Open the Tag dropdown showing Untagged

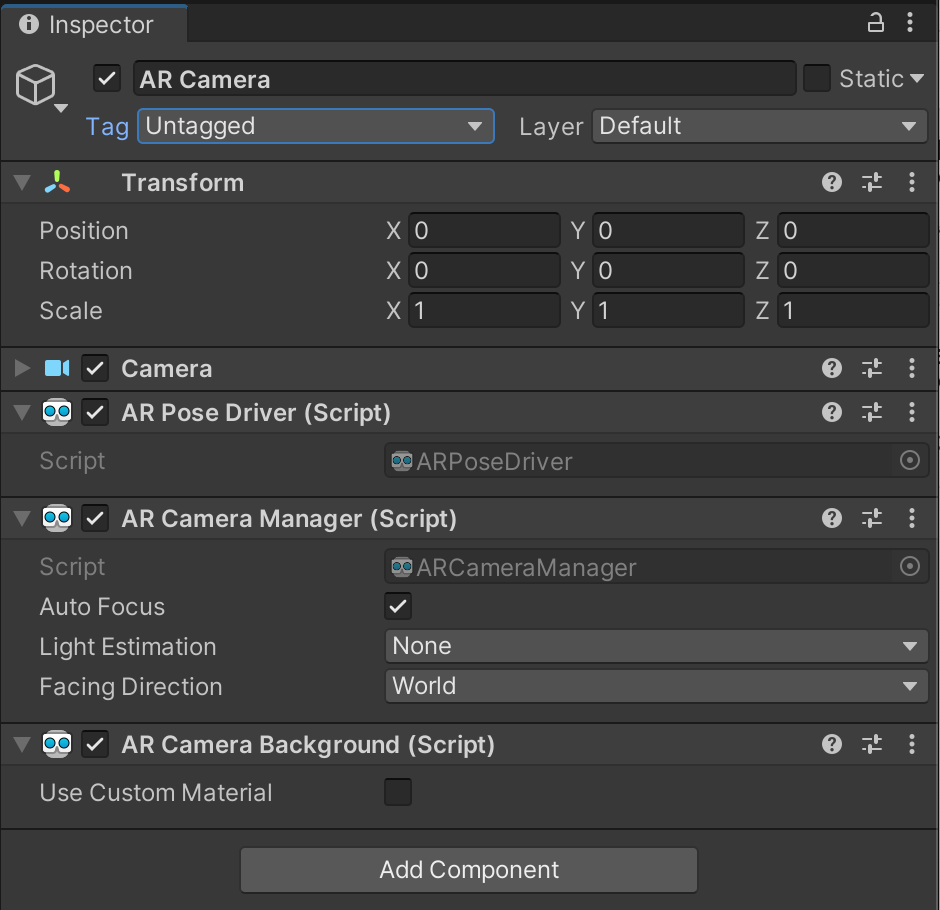click(x=315, y=126)
